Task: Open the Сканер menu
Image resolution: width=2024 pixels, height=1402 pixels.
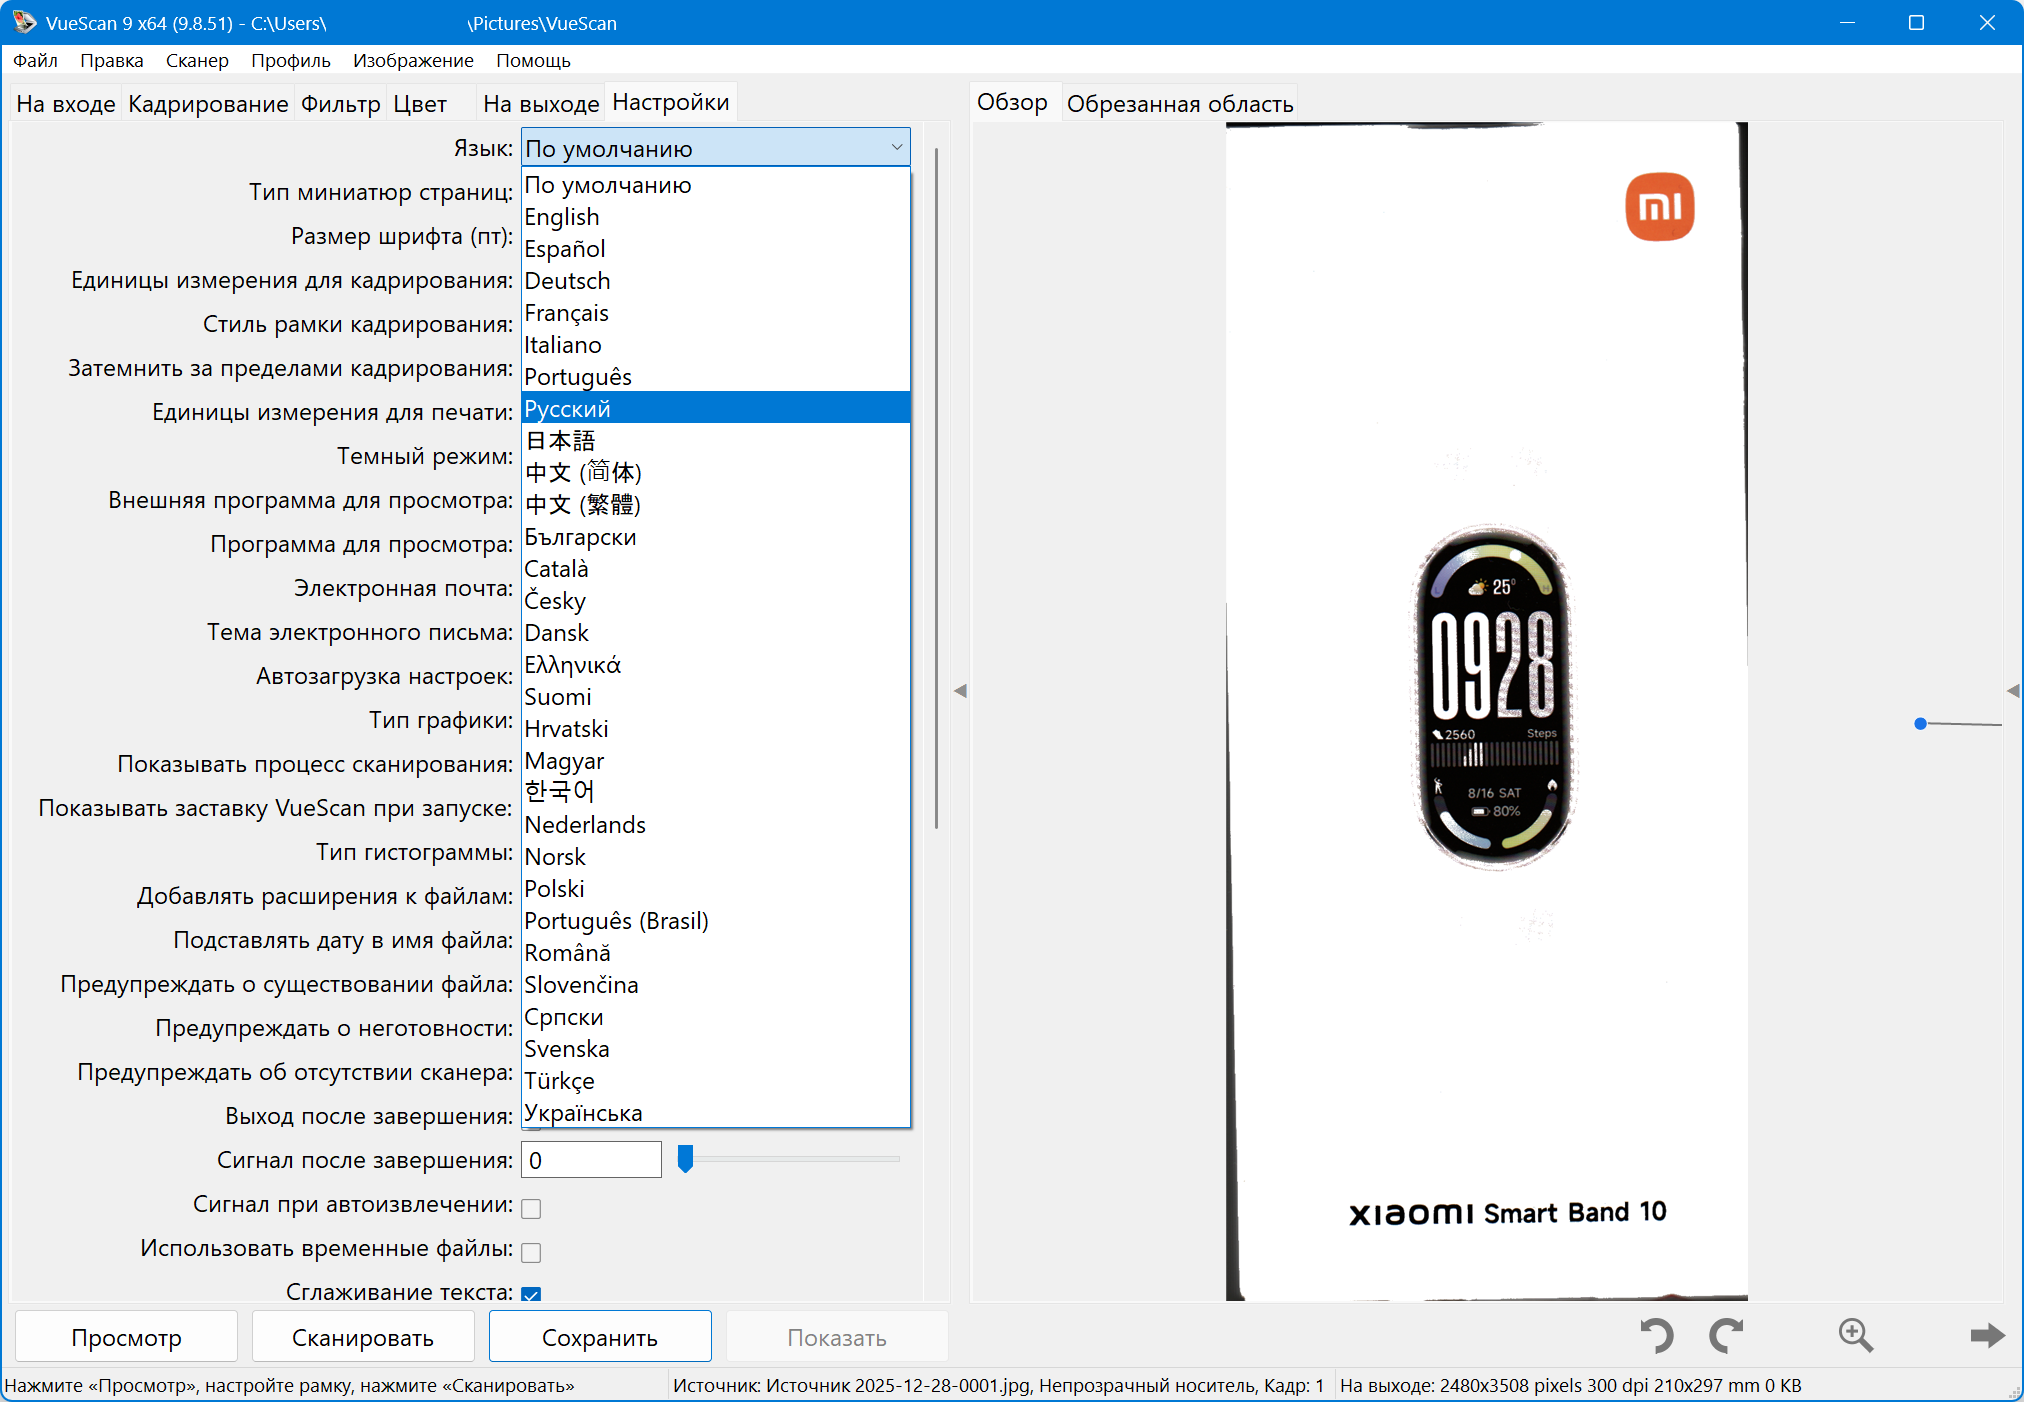Action: click(x=197, y=60)
